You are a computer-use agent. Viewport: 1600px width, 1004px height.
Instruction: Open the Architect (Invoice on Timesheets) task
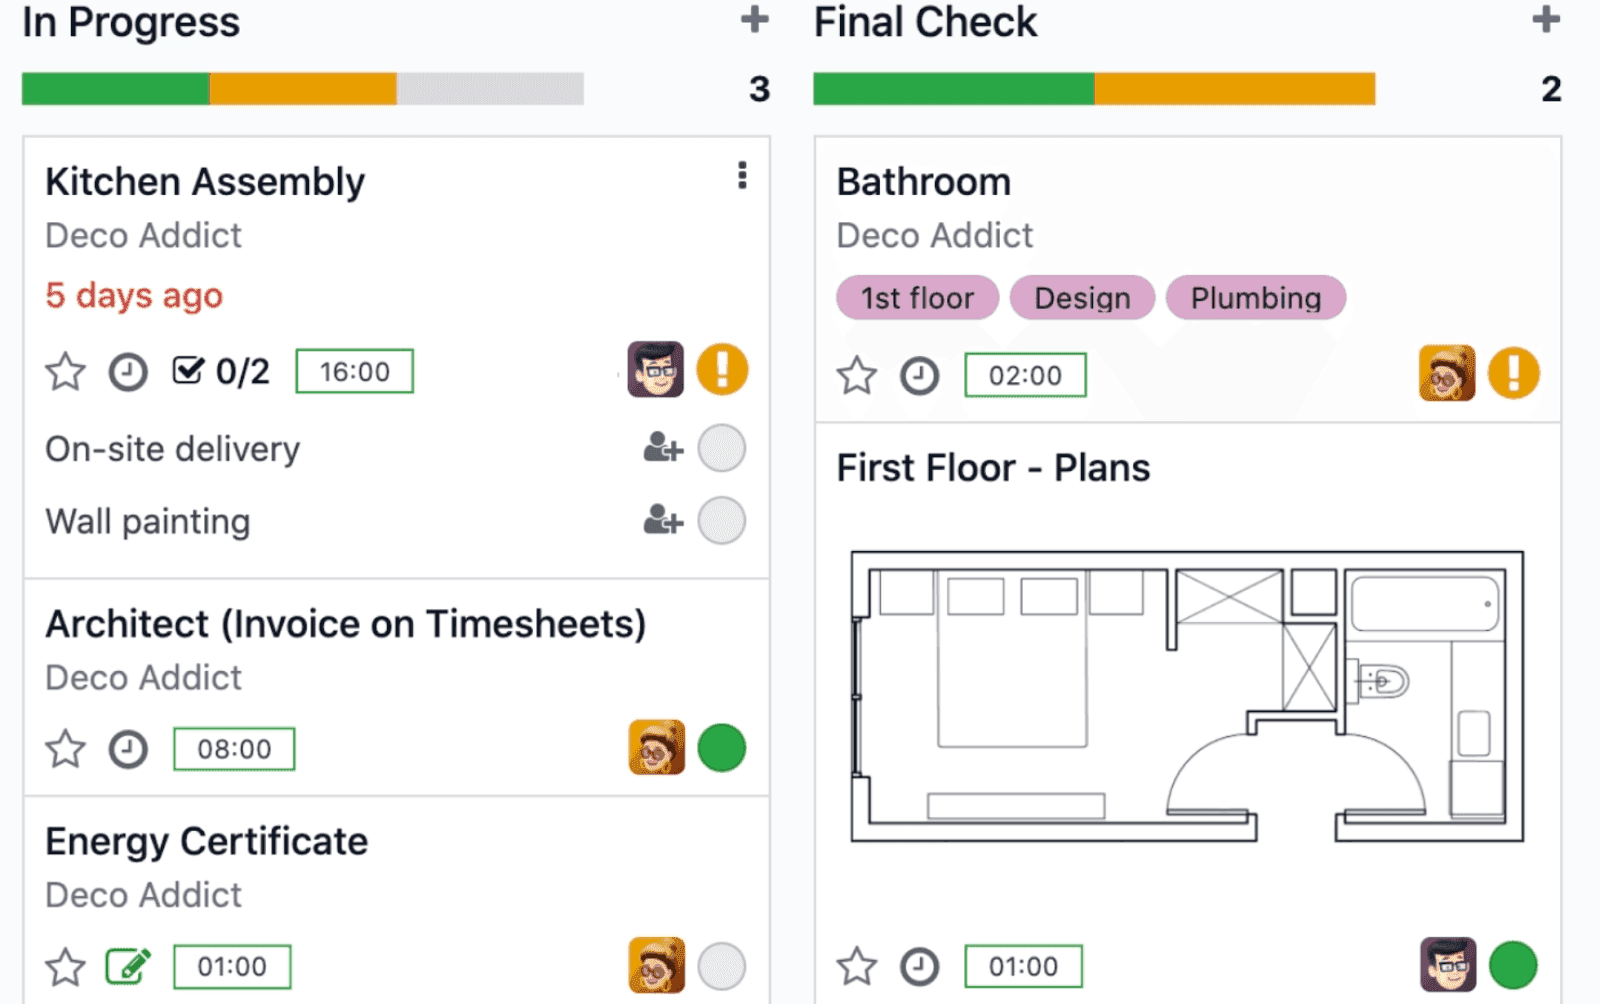tap(346, 623)
